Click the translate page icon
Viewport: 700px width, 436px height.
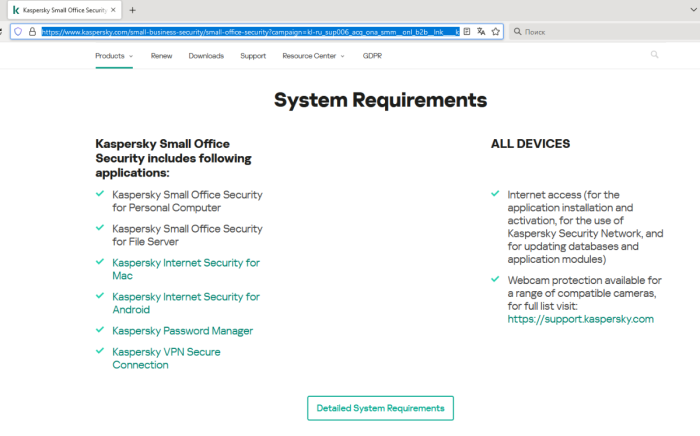[481, 32]
